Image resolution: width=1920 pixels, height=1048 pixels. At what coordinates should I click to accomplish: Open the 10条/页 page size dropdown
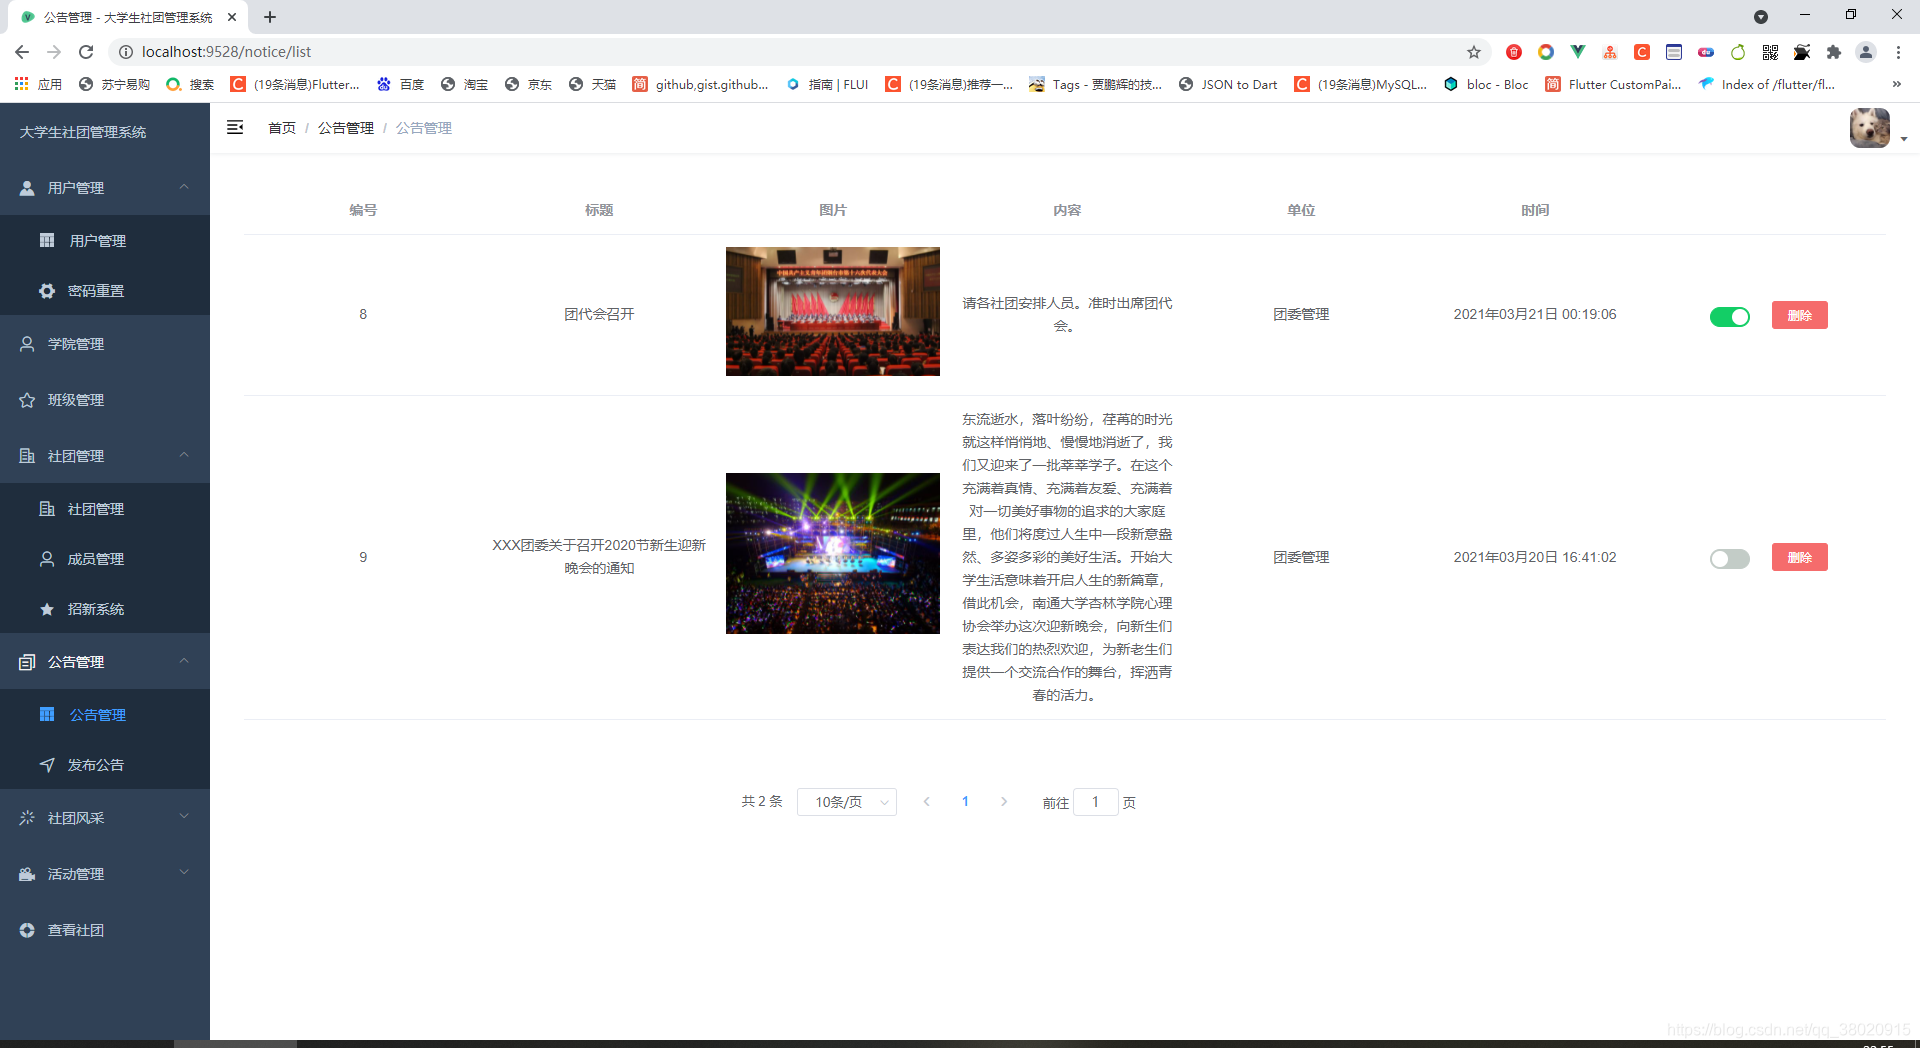pos(846,802)
